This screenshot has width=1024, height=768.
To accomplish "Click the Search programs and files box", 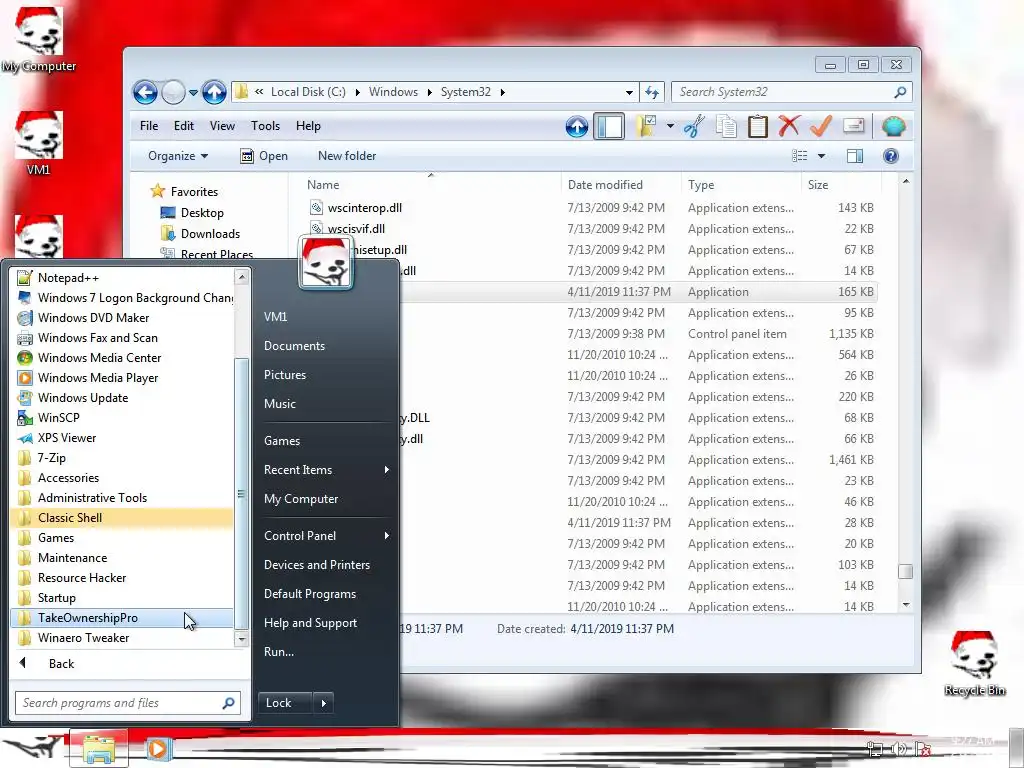I will (x=127, y=703).
